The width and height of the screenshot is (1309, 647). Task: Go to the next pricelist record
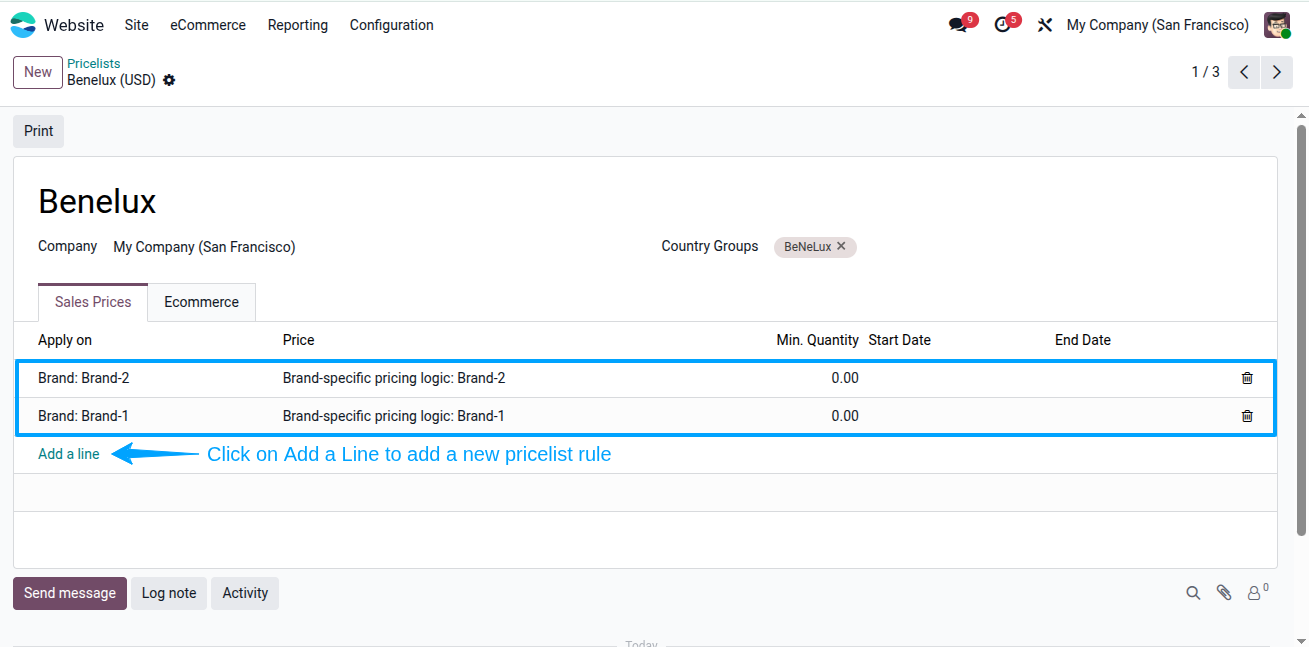[1276, 72]
